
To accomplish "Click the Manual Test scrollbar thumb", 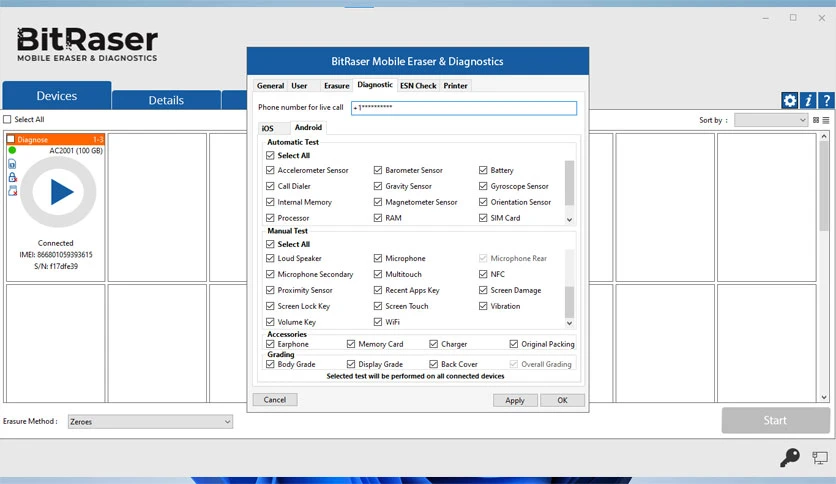I will (x=569, y=302).
